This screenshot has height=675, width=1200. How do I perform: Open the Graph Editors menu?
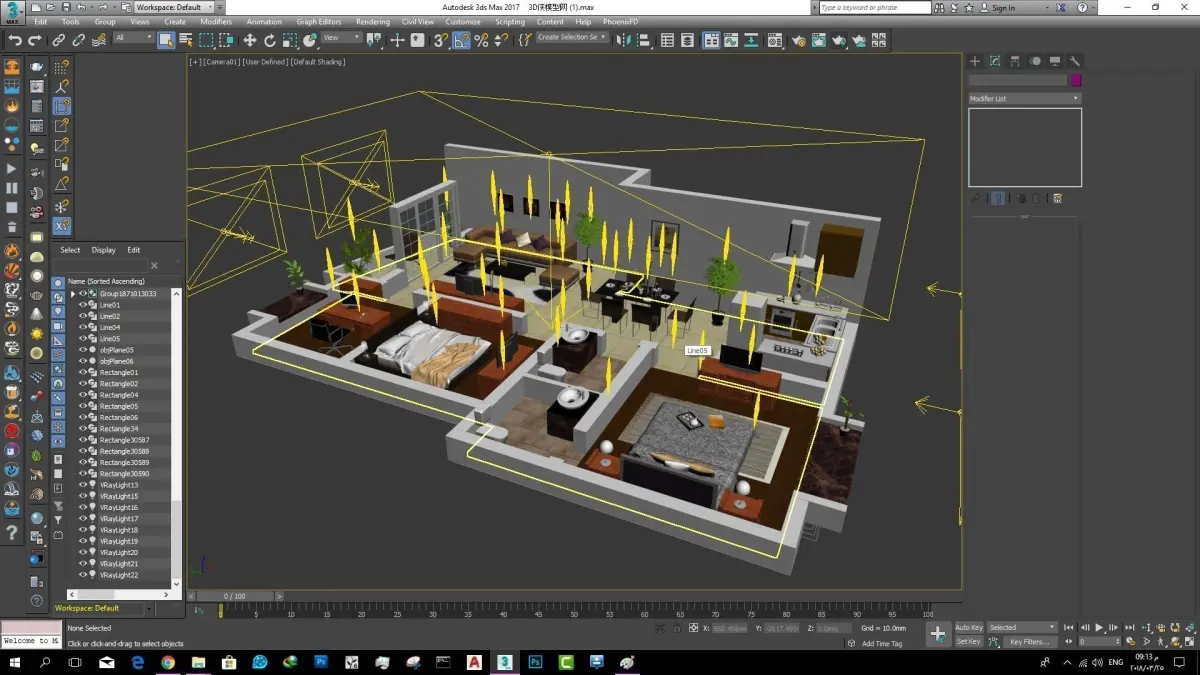click(319, 21)
